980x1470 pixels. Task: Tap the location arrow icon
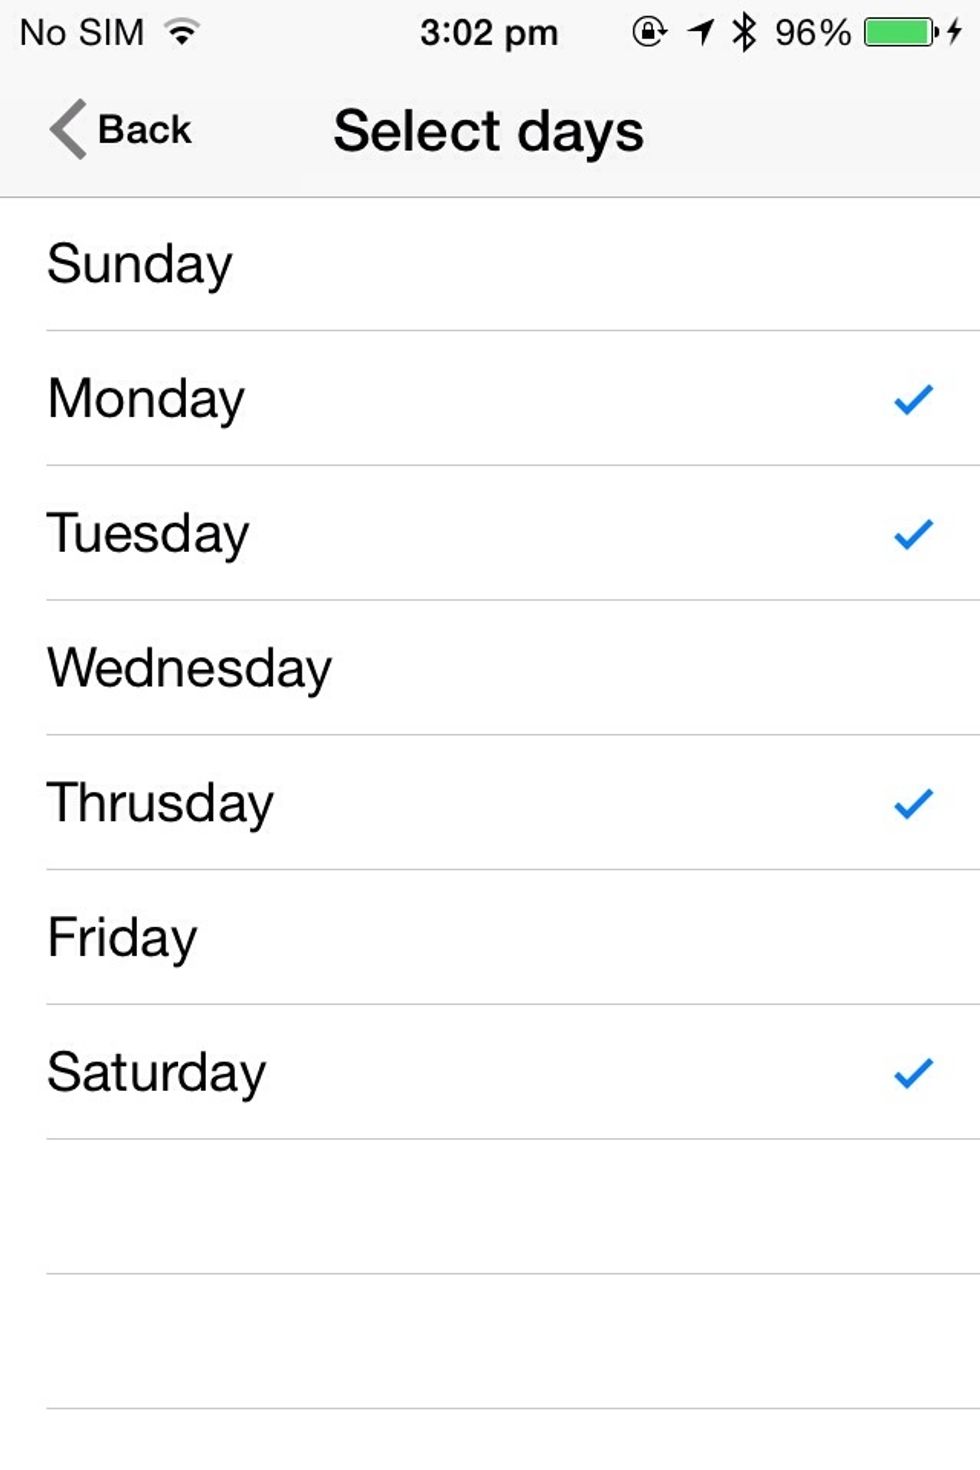coord(701,33)
